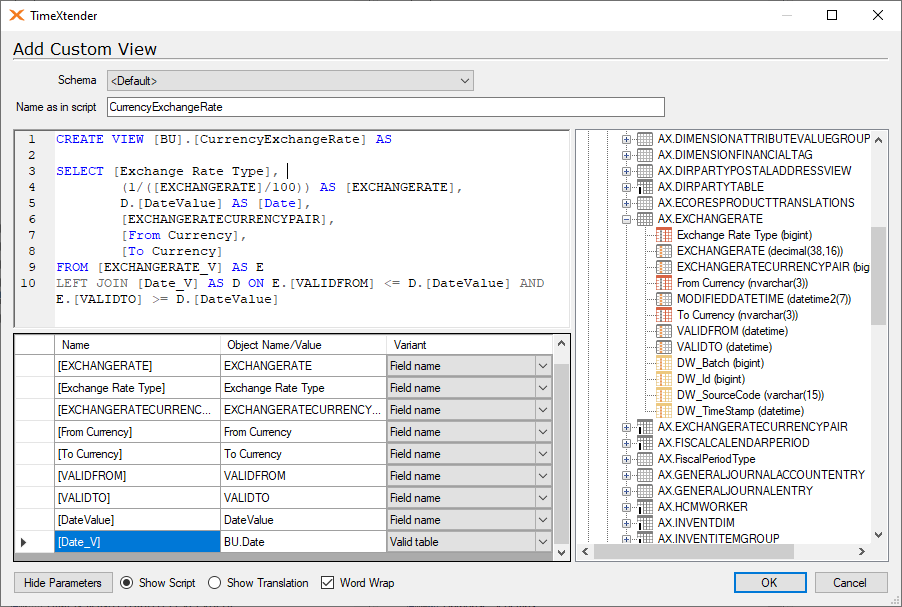
Task: Expand the AX.FISCALCALENDARPERIOD tree node
Action: pyautogui.click(x=626, y=443)
